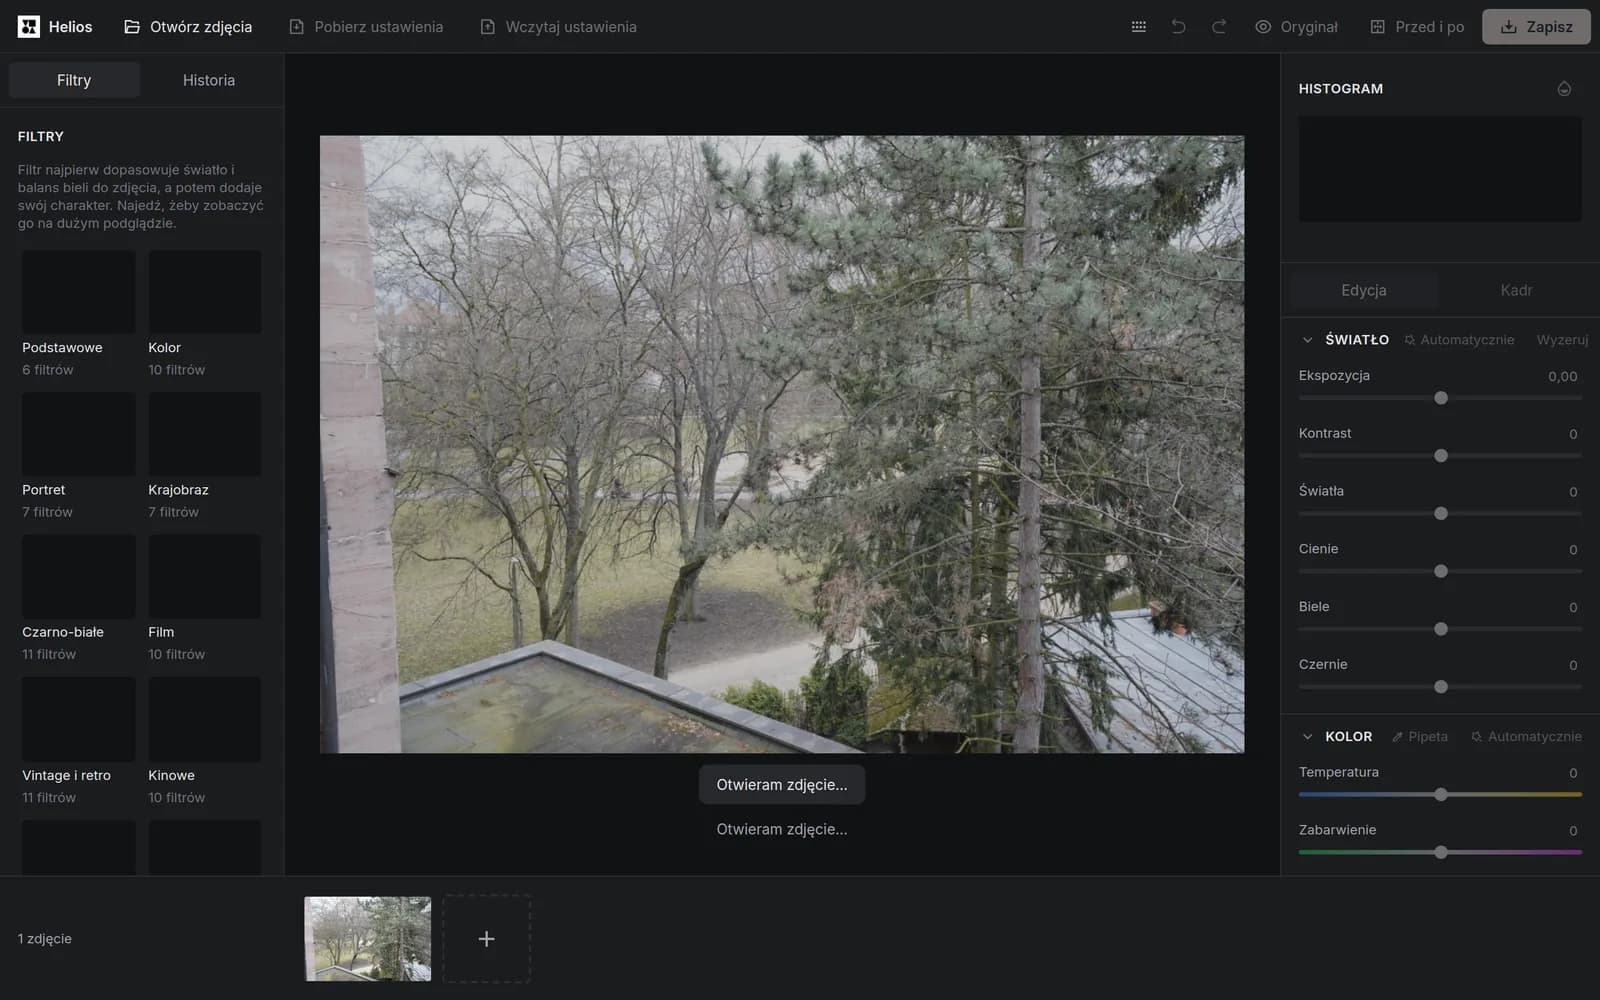
Task: Open the Podstawowe filter category
Action: point(78,314)
